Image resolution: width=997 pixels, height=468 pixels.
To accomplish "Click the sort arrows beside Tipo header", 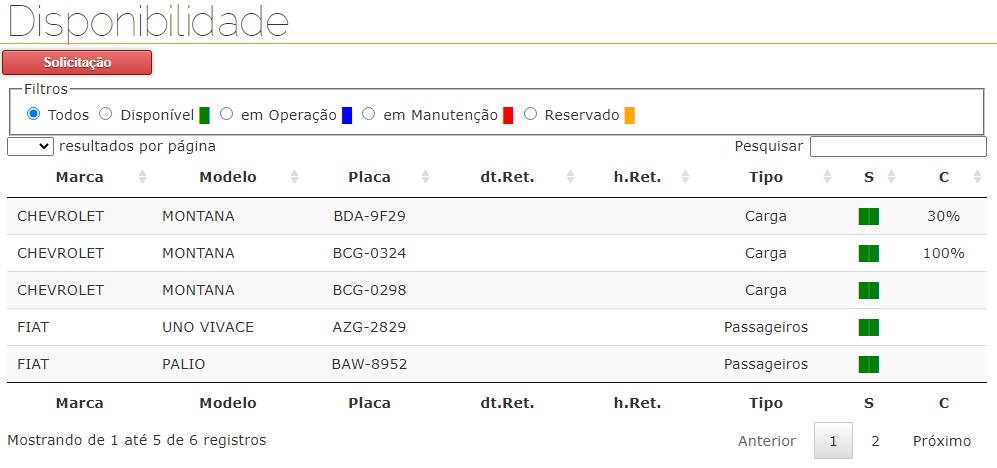I will pyautogui.click(x=828, y=177).
